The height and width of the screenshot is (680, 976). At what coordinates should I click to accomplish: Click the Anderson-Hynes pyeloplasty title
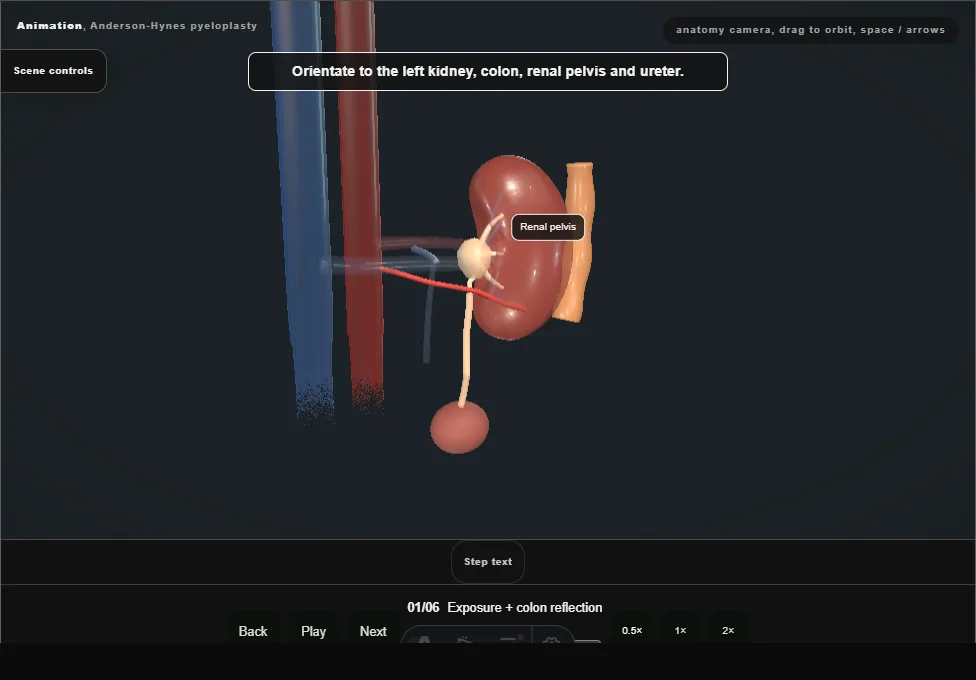pos(174,26)
